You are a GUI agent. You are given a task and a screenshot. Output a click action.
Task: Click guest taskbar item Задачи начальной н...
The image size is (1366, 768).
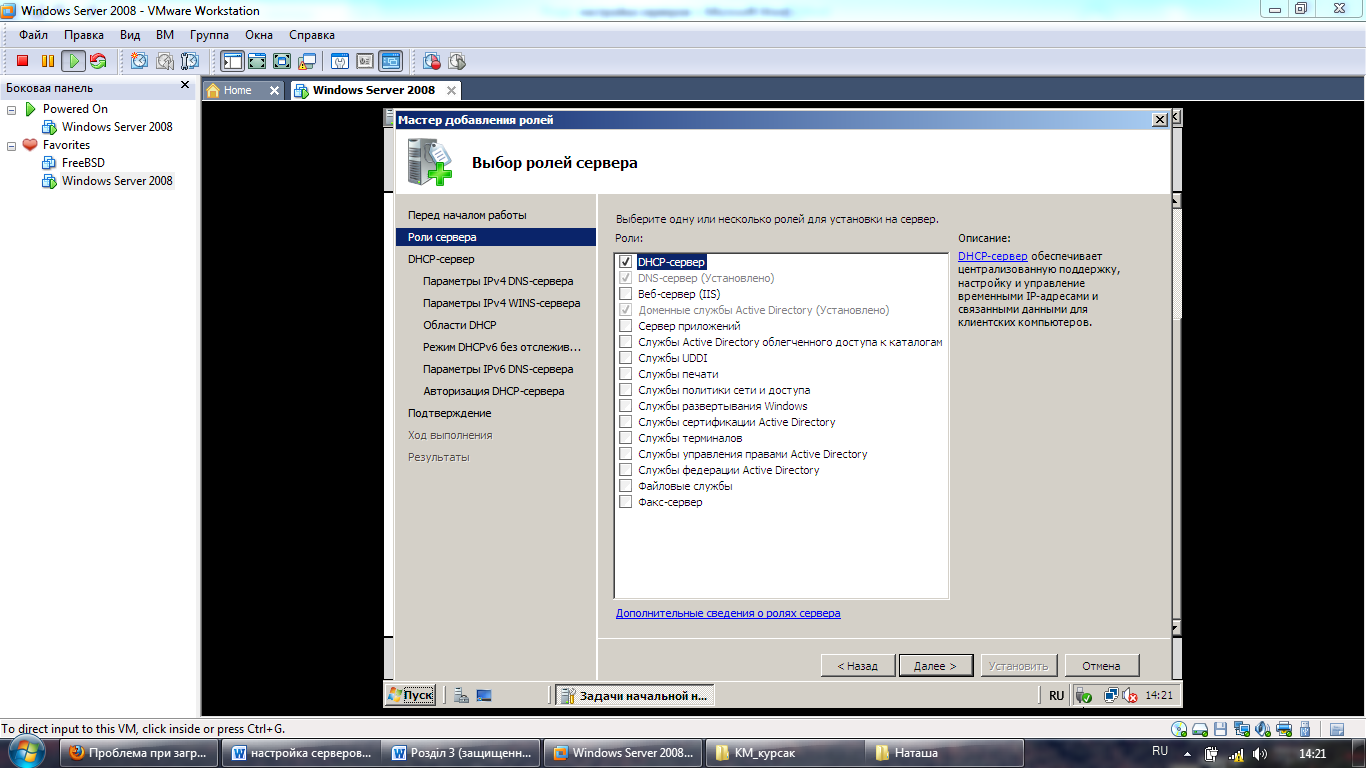click(x=634, y=695)
